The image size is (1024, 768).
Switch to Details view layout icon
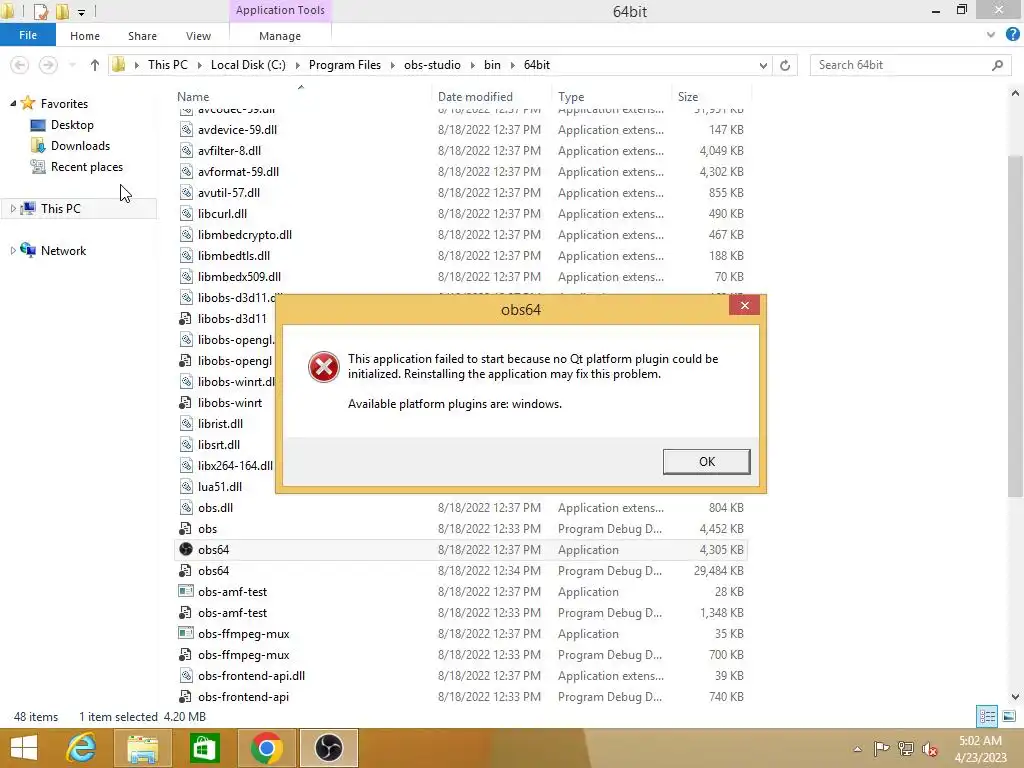pyautogui.click(x=987, y=716)
